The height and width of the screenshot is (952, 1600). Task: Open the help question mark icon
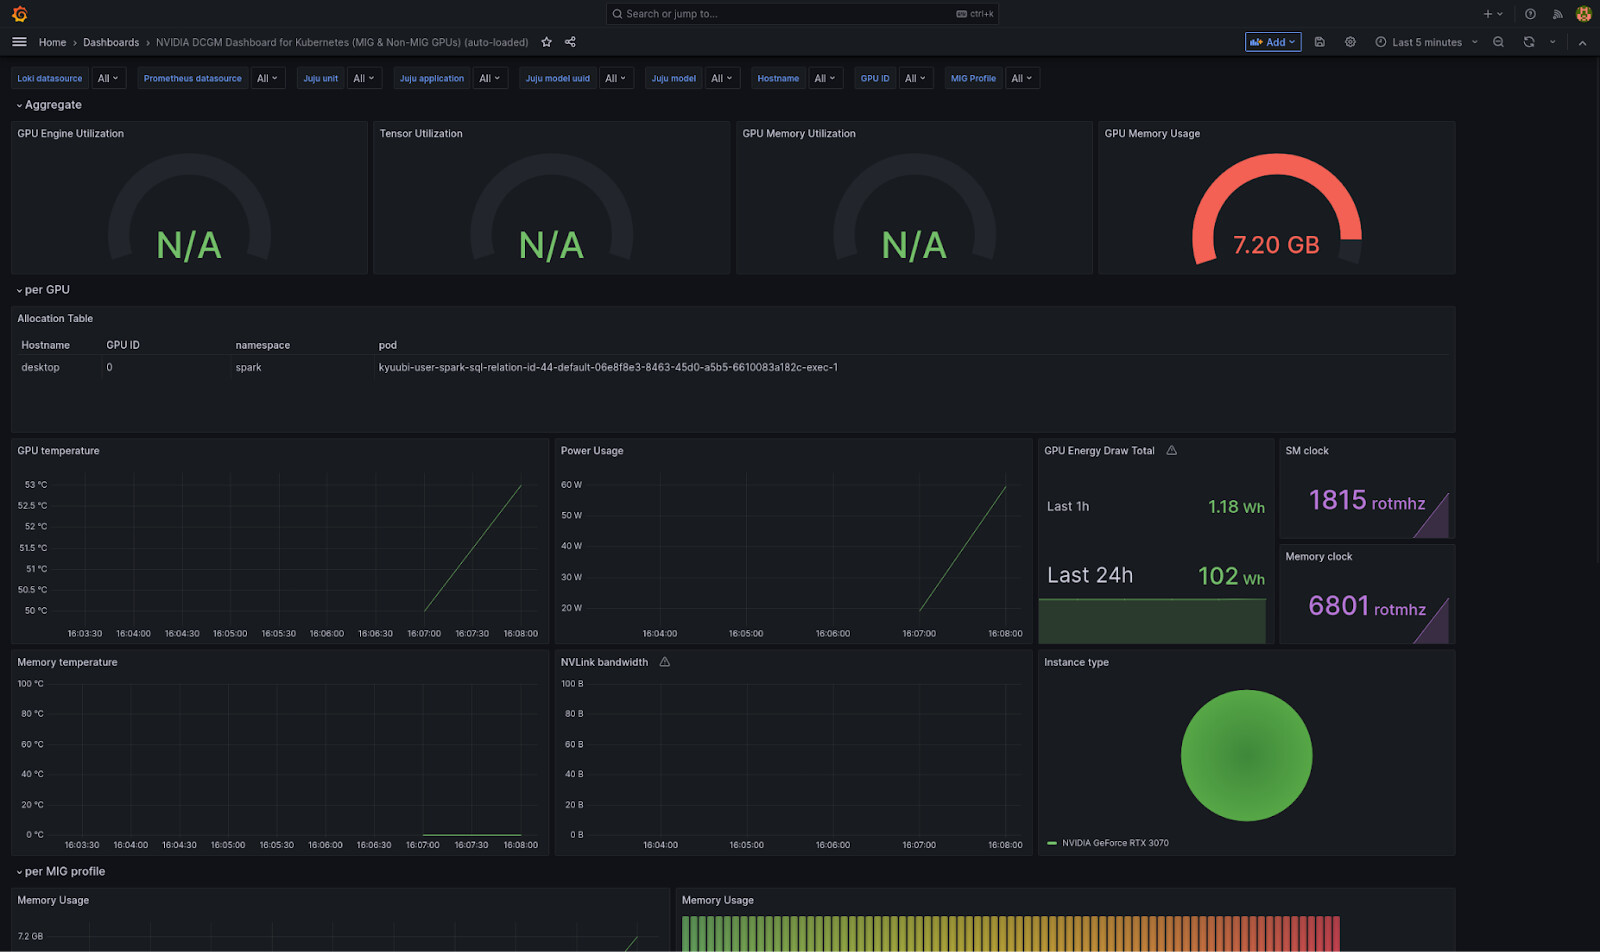pyautogui.click(x=1530, y=14)
